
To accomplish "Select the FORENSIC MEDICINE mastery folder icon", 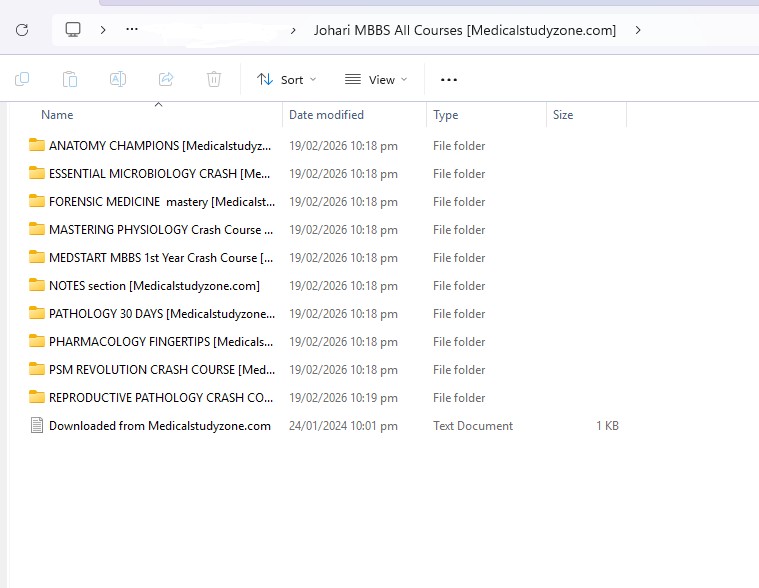I will point(36,201).
